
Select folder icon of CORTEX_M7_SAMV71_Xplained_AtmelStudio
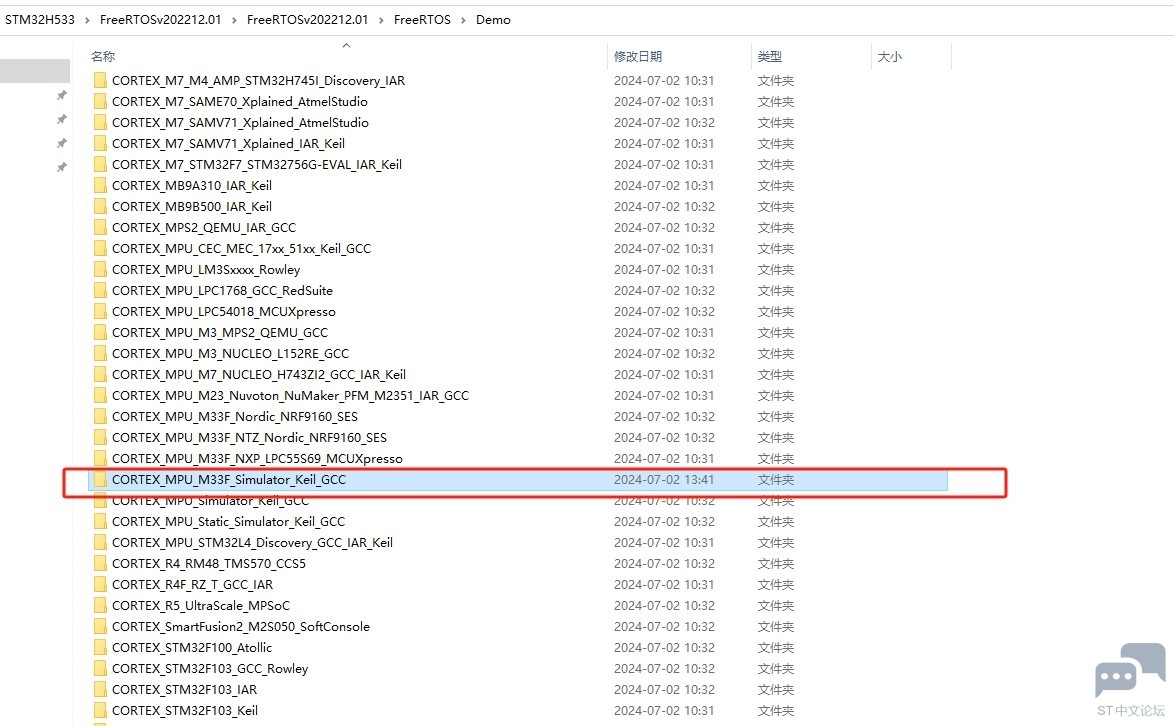[100, 123]
